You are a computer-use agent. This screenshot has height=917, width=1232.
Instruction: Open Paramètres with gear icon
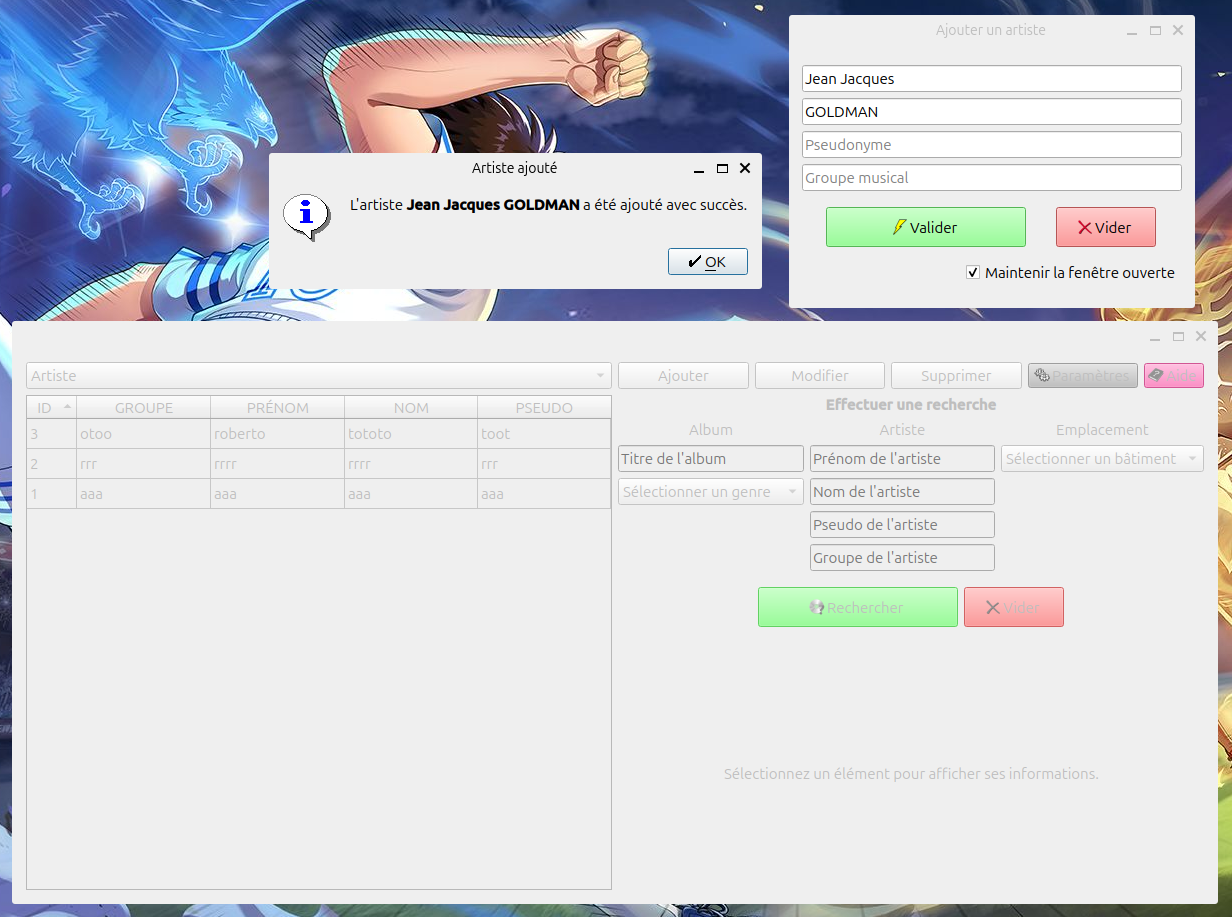1082,376
